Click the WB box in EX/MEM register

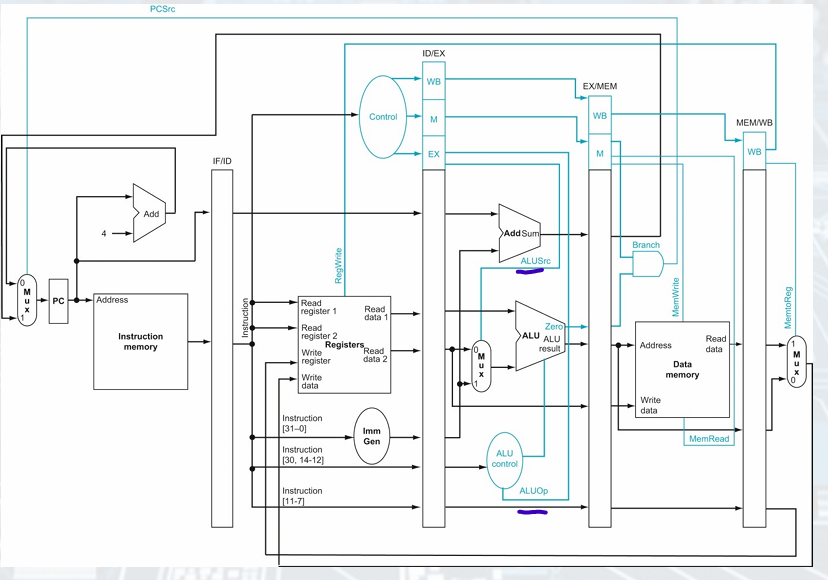pos(600,115)
